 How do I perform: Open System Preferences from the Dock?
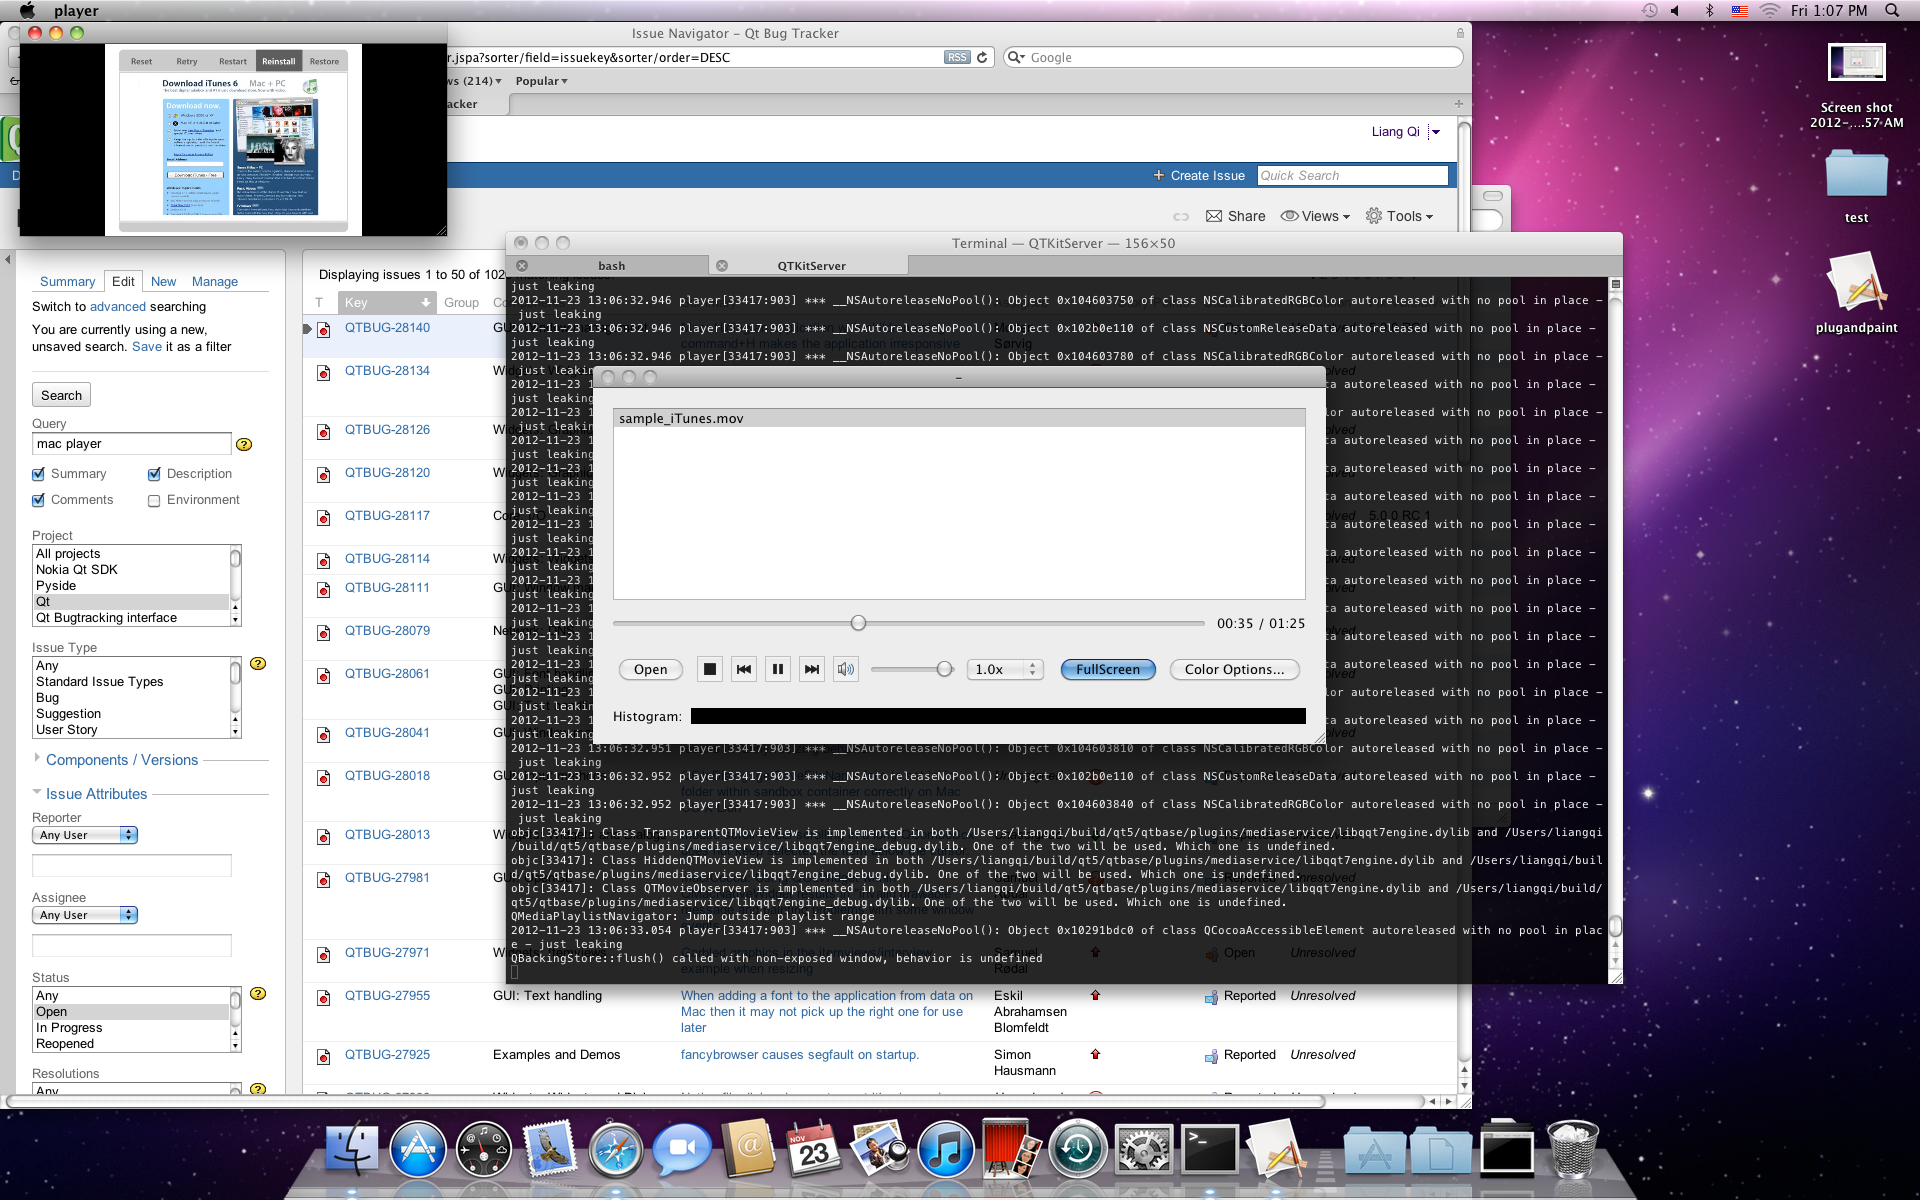tap(1143, 1148)
